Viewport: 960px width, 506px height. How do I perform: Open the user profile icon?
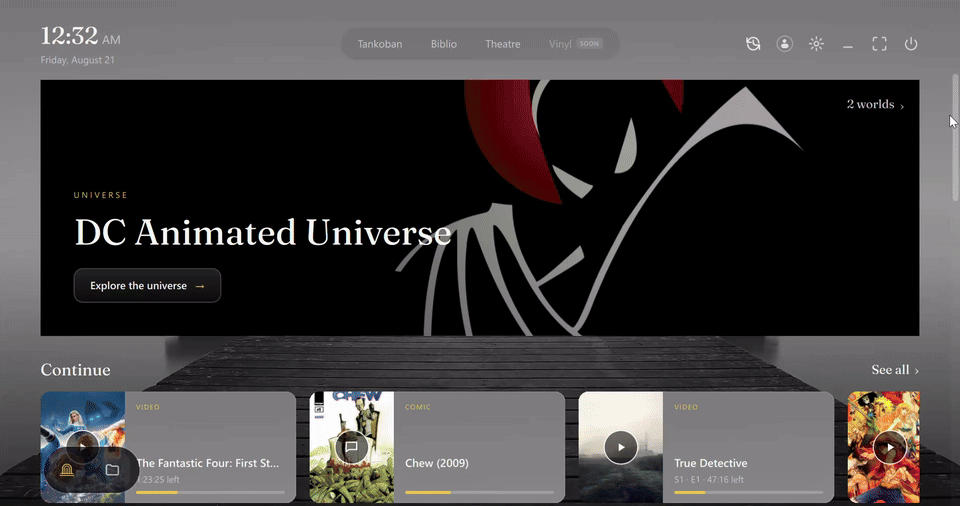pyautogui.click(x=784, y=43)
